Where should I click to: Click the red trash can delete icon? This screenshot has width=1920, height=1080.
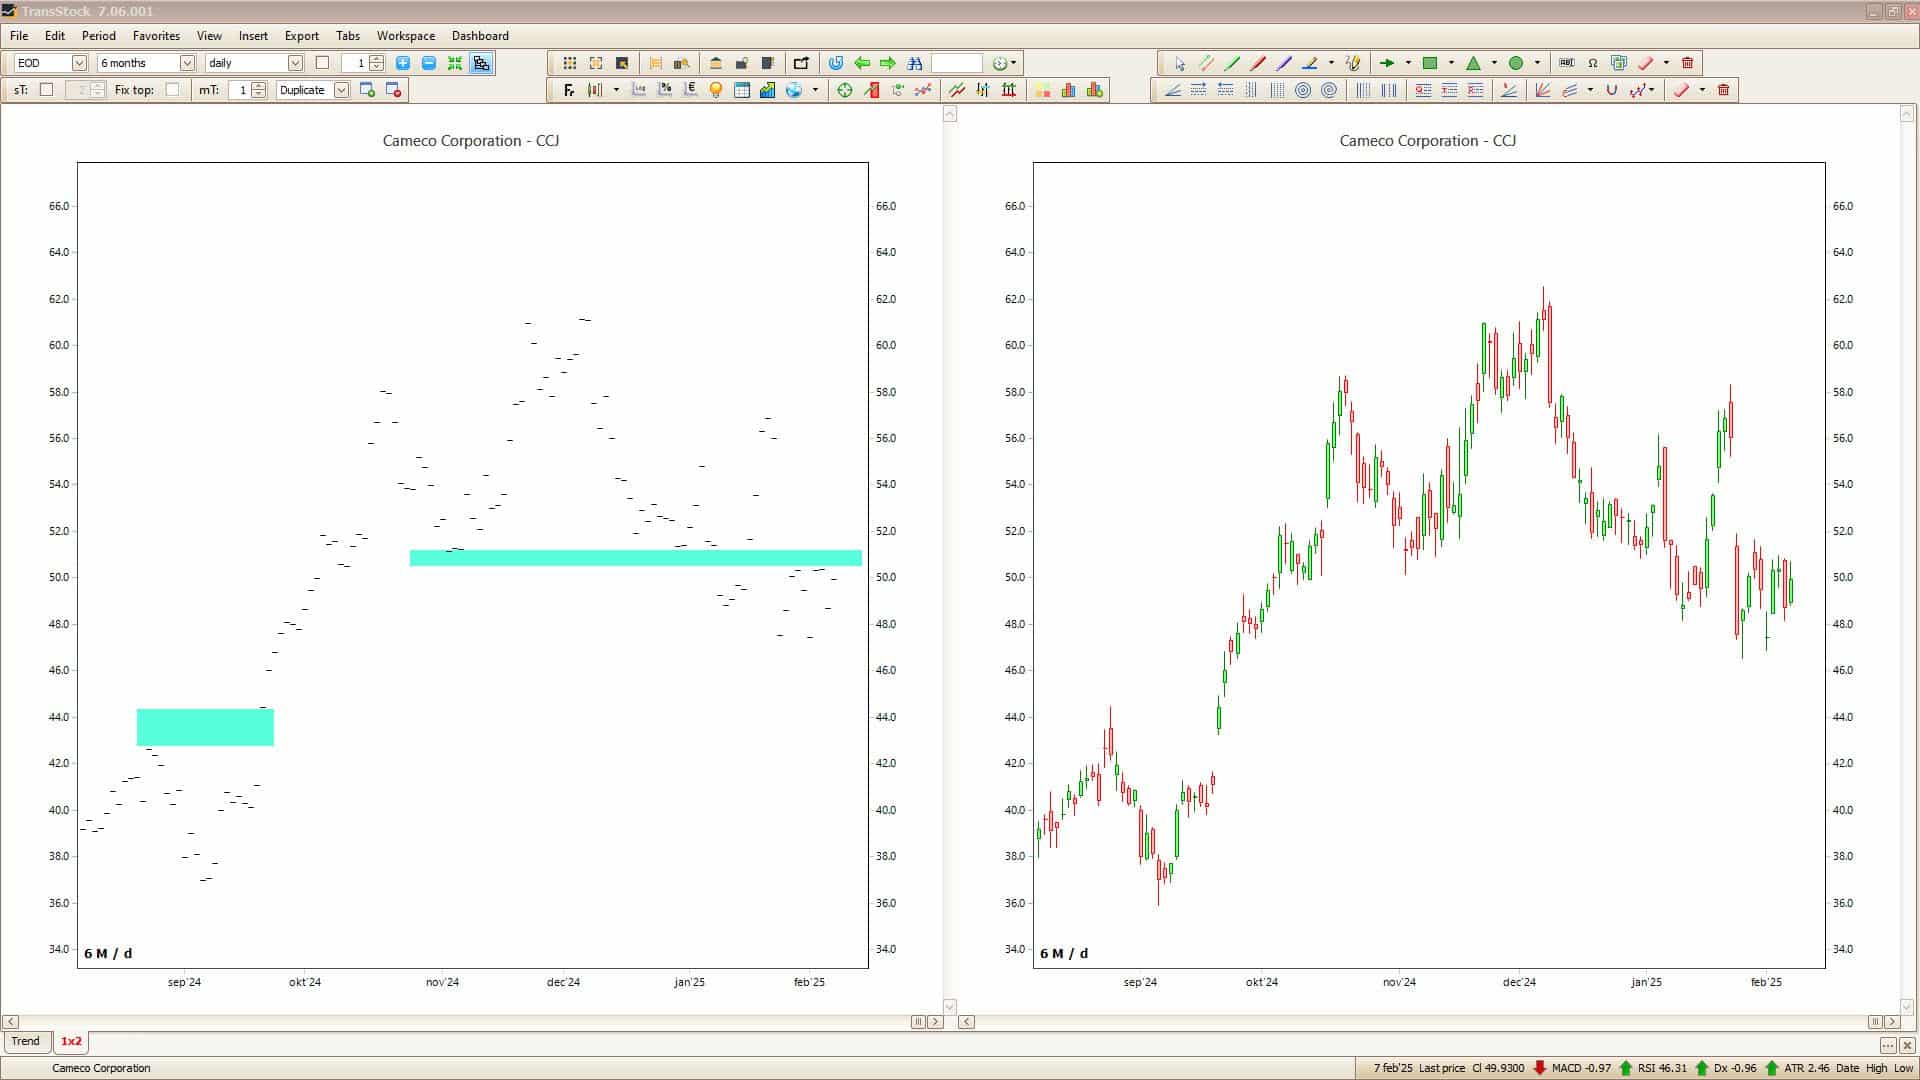click(1688, 63)
